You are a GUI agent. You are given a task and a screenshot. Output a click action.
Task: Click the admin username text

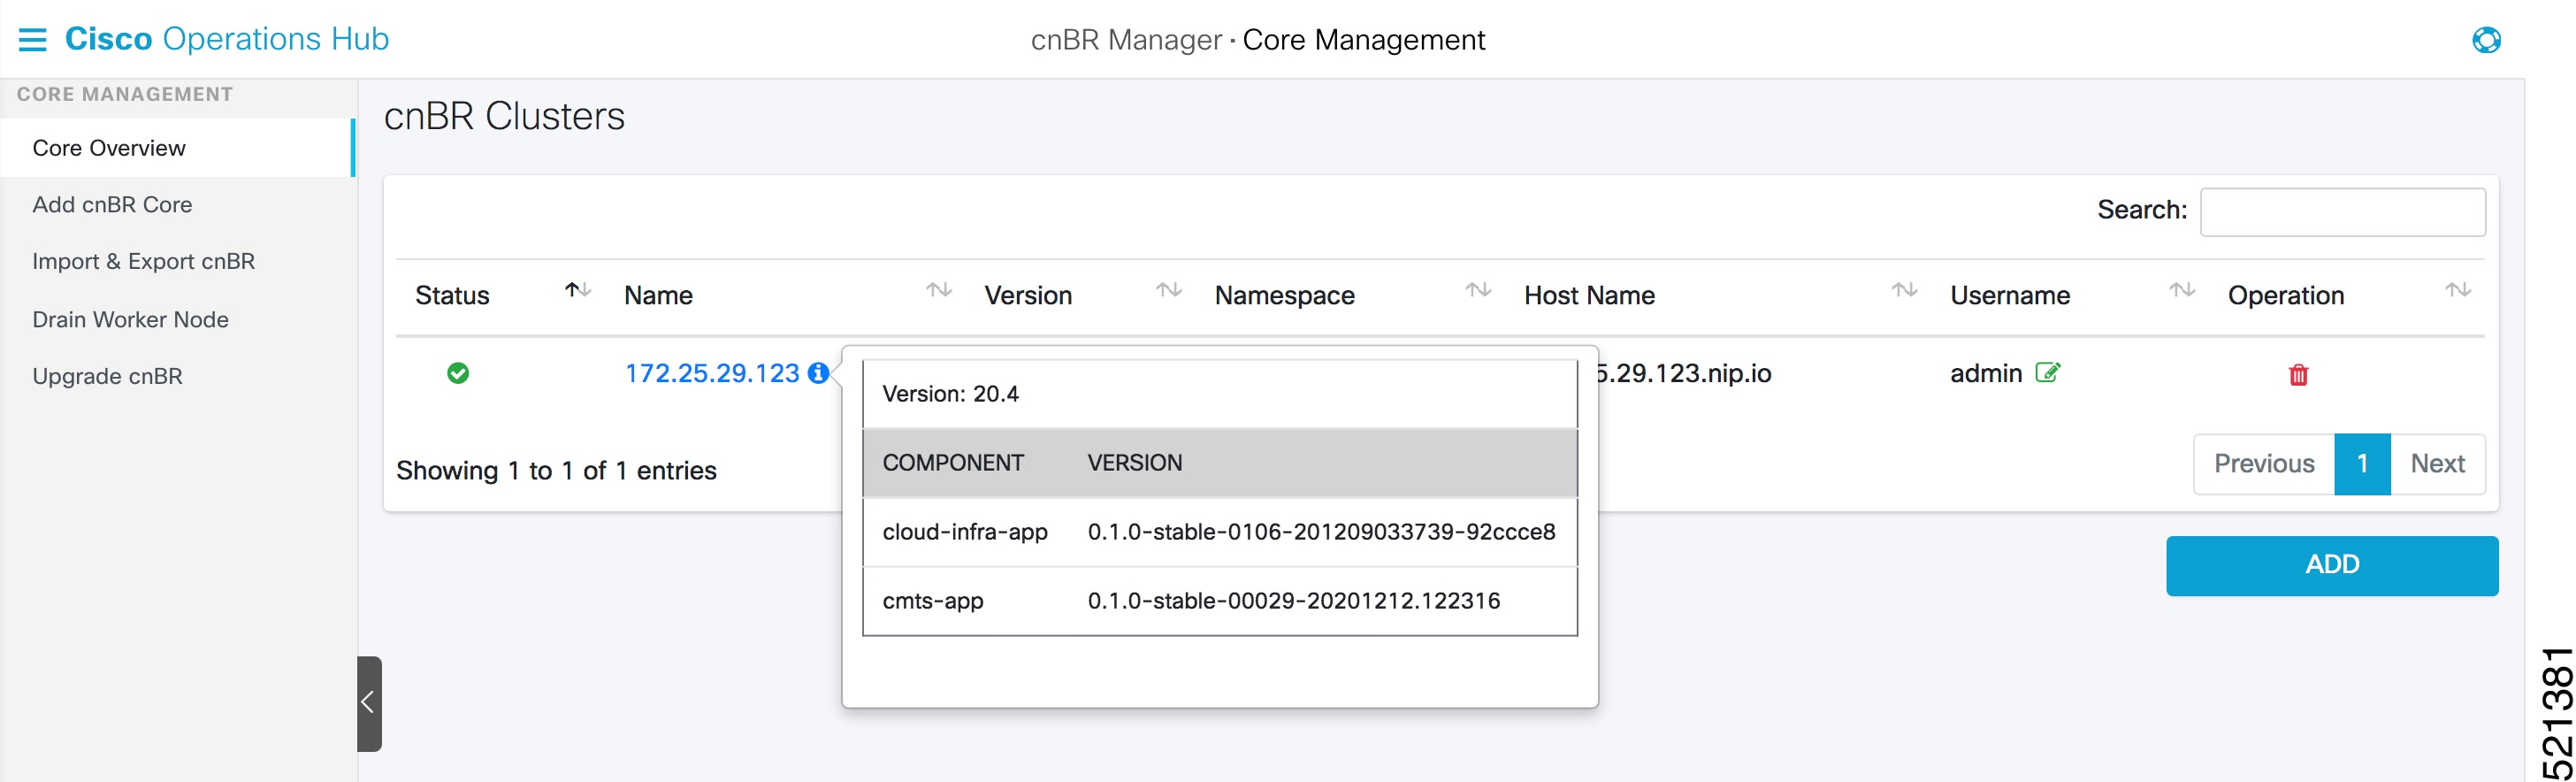[x=1986, y=373]
